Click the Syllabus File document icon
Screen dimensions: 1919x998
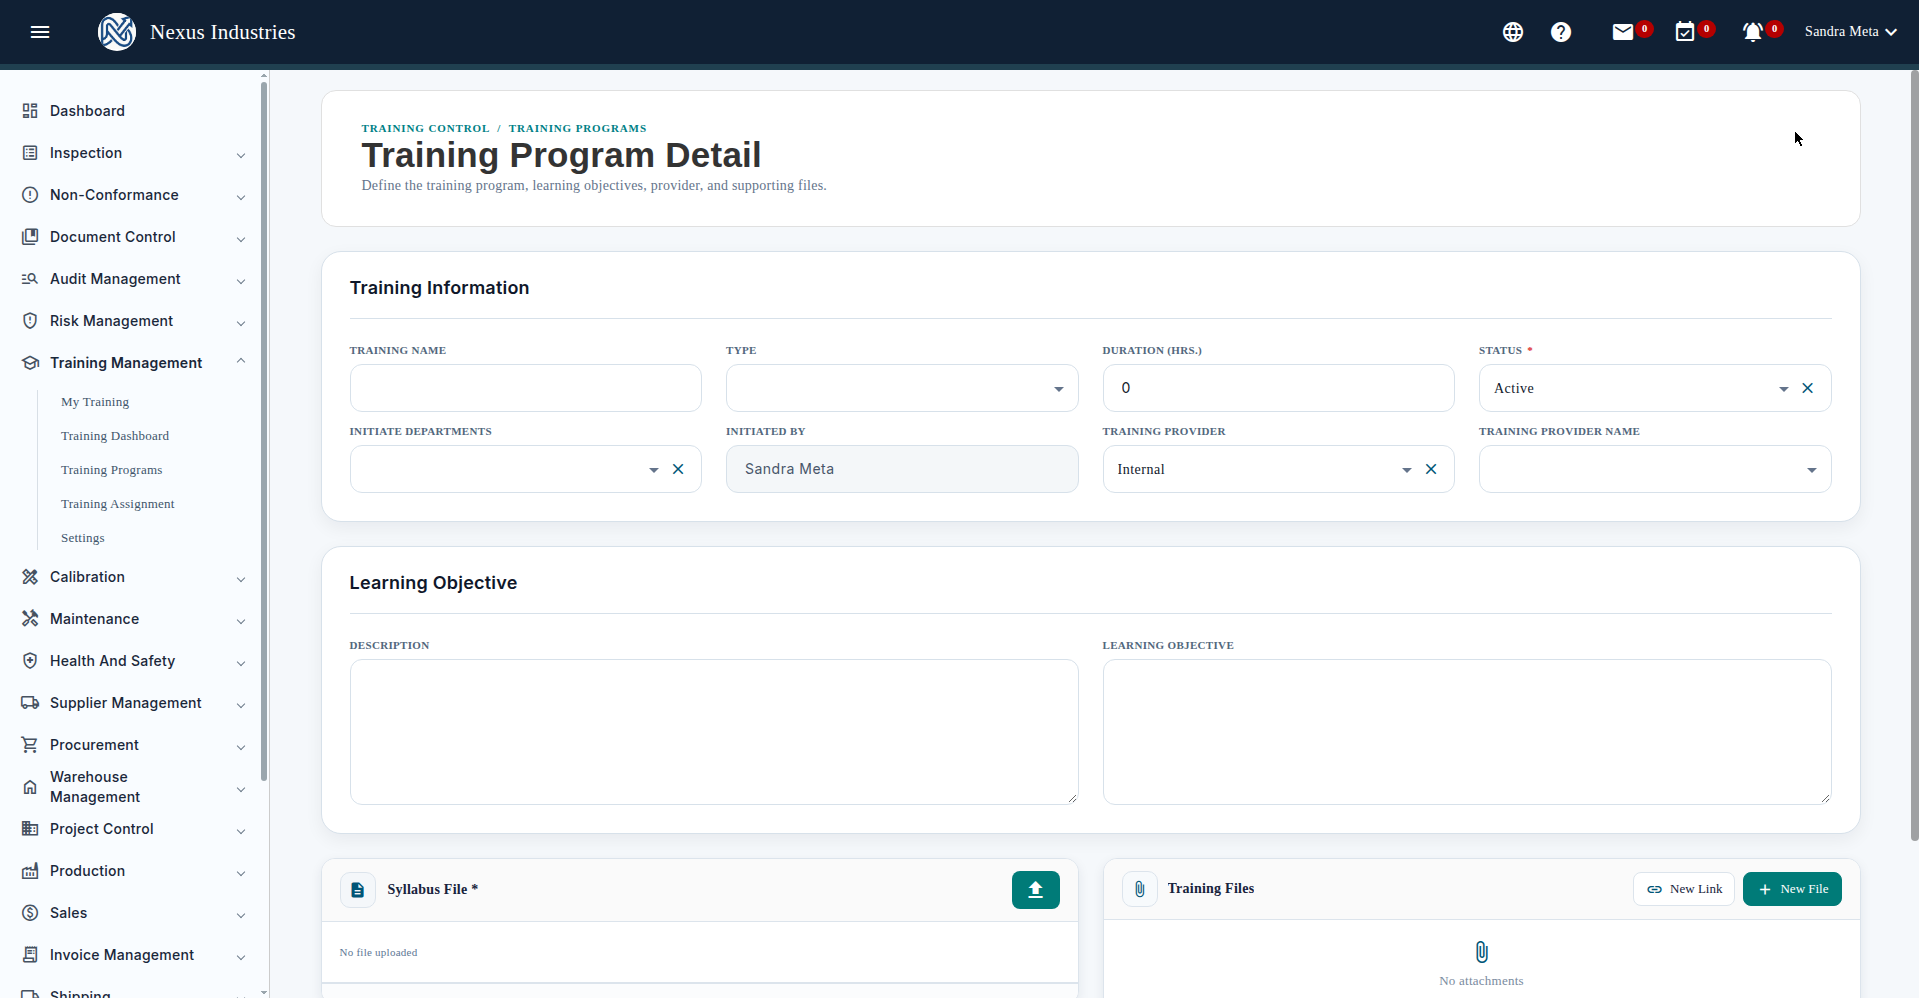[x=357, y=889]
